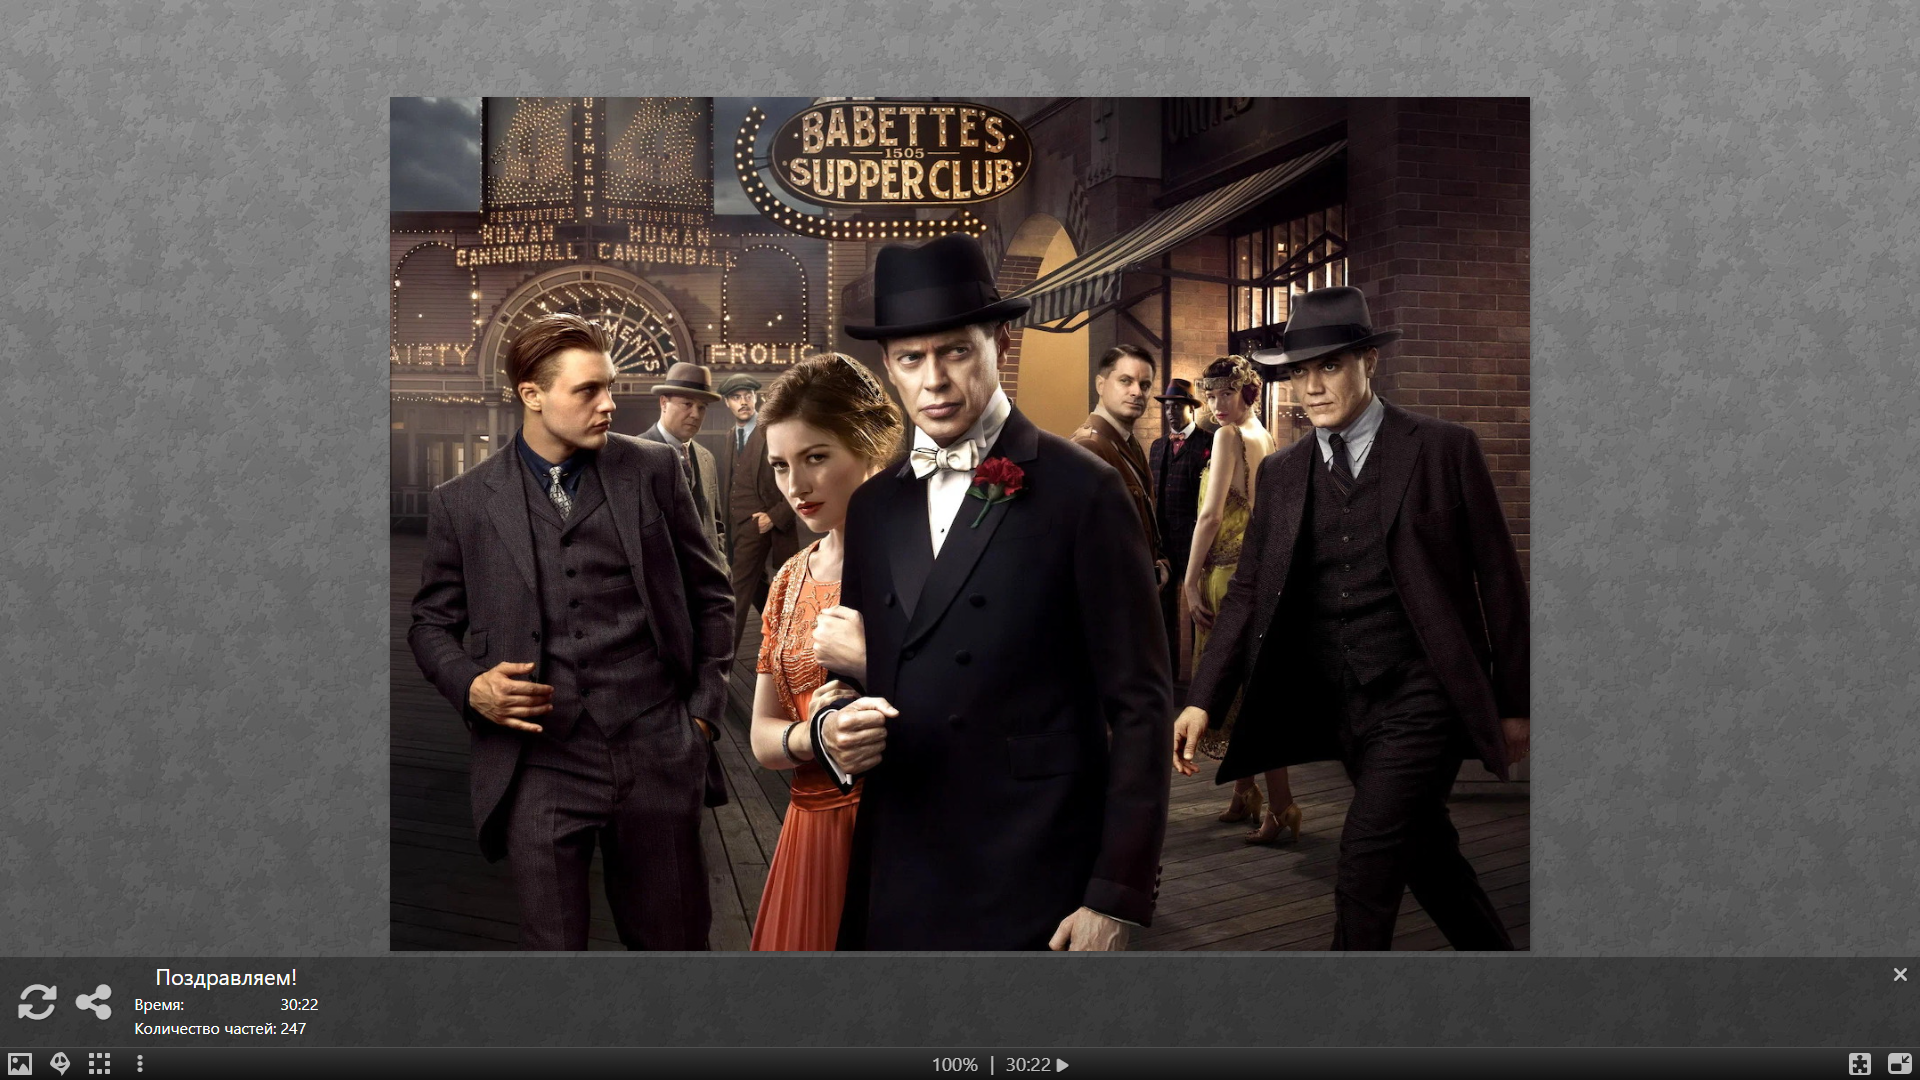1920x1080 pixels.
Task: Click the Поздравляем! heading
Action: (226, 977)
